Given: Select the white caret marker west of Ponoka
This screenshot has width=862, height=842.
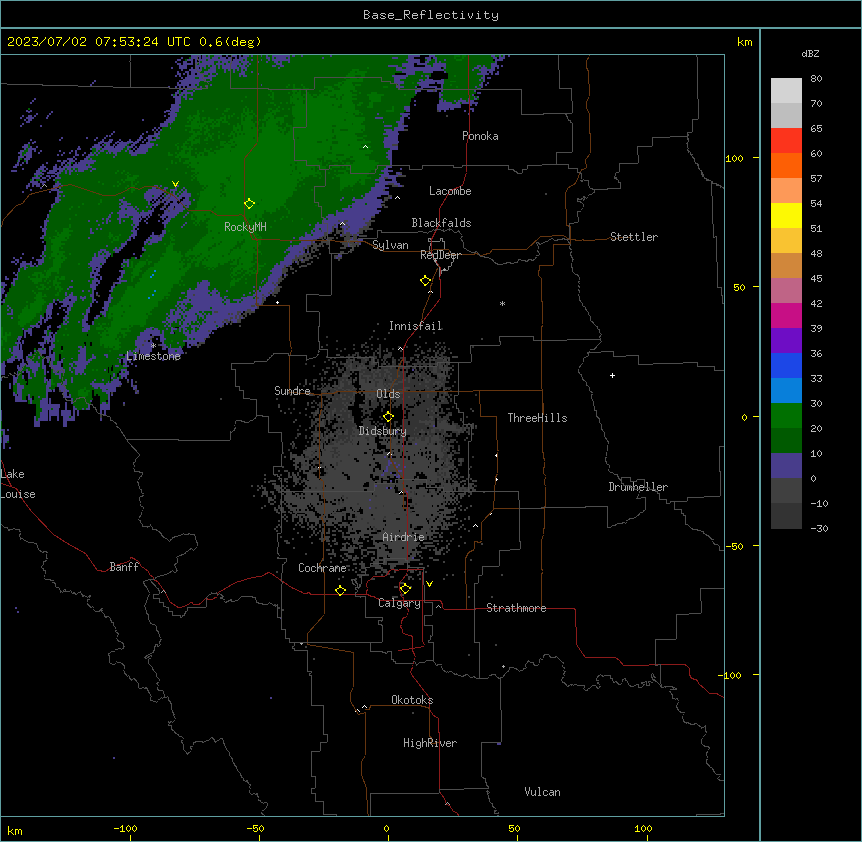Looking at the screenshot, I should 365,147.
